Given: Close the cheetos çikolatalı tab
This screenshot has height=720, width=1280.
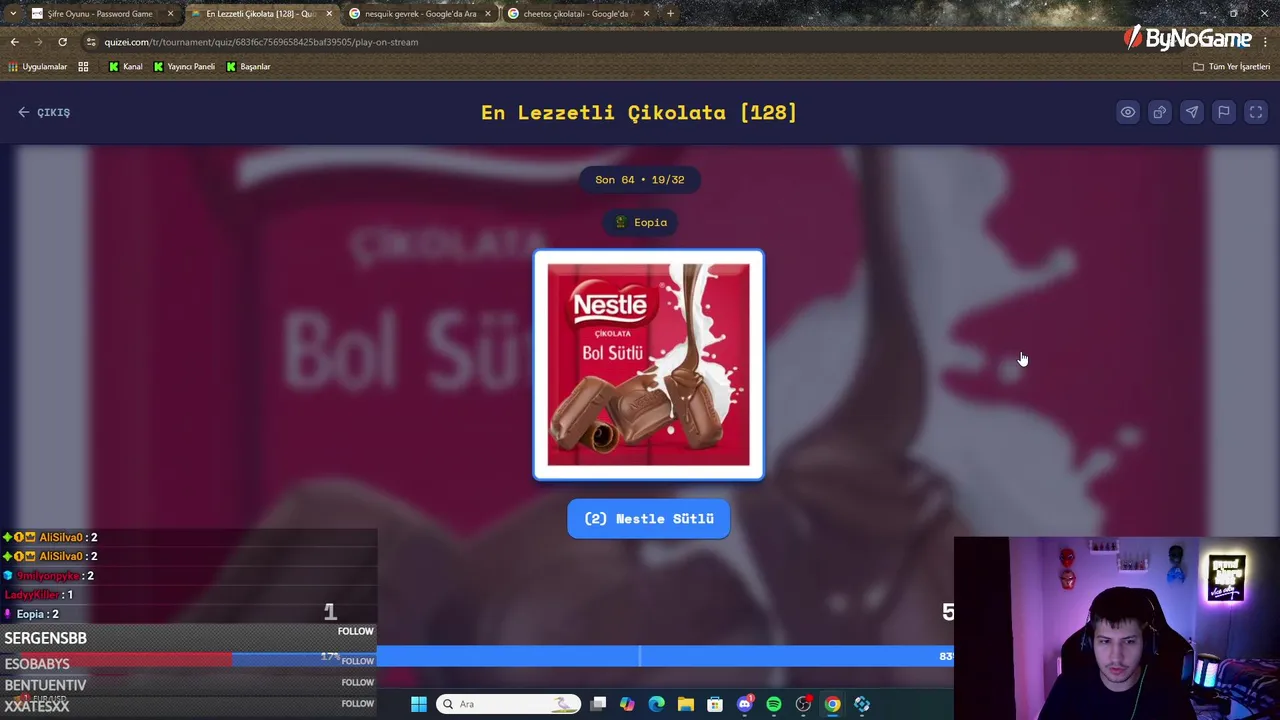Looking at the screenshot, I should click(x=646, y=14).
